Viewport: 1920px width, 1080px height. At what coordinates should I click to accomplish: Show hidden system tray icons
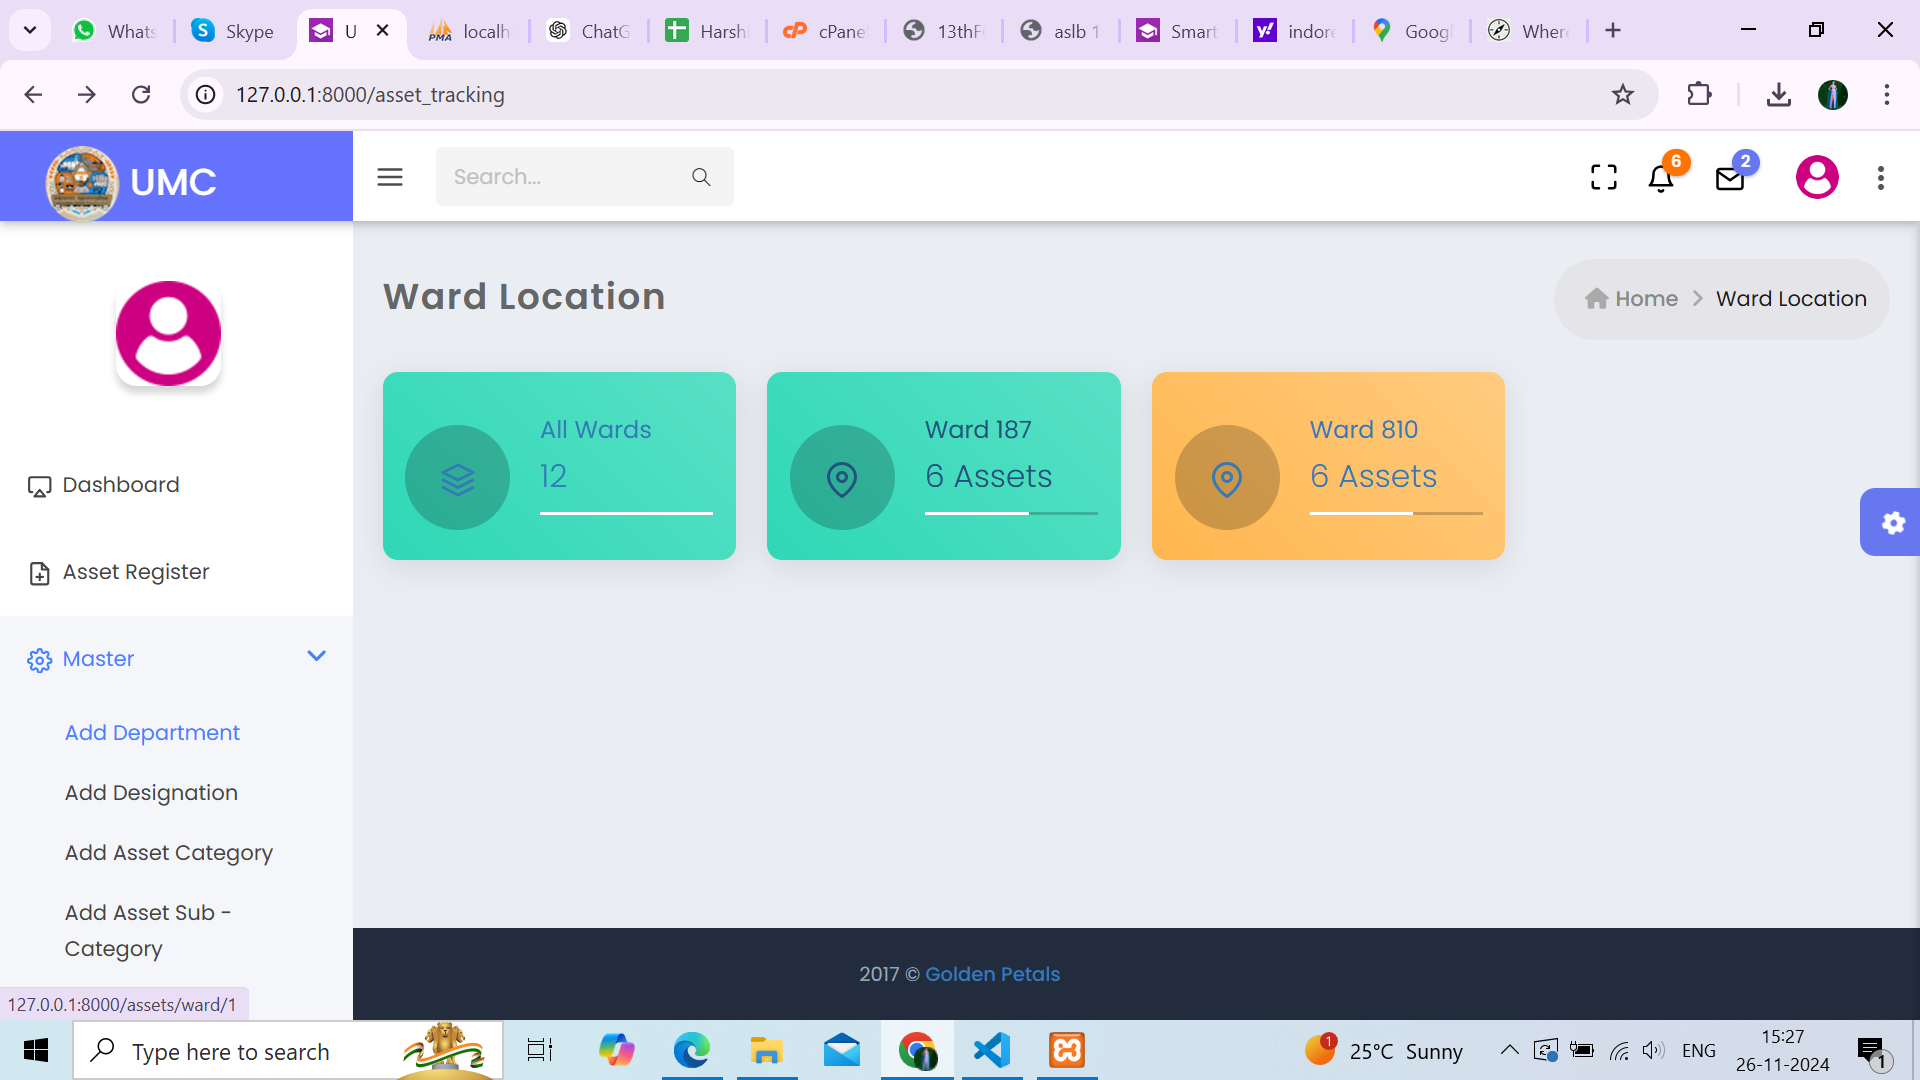pos(1509,1050)
